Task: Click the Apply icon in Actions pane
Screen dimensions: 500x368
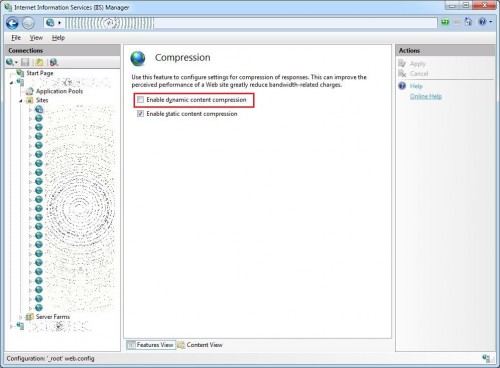Action: point(402,63)
